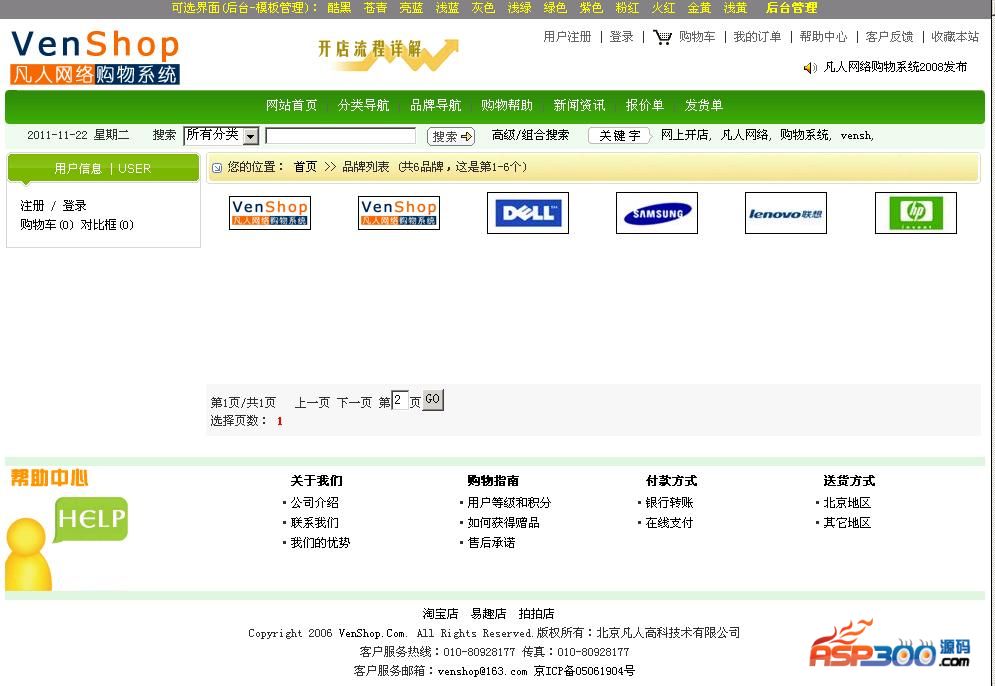Open the Dell brand logo

pyautogui.click(x=528, y=213)
